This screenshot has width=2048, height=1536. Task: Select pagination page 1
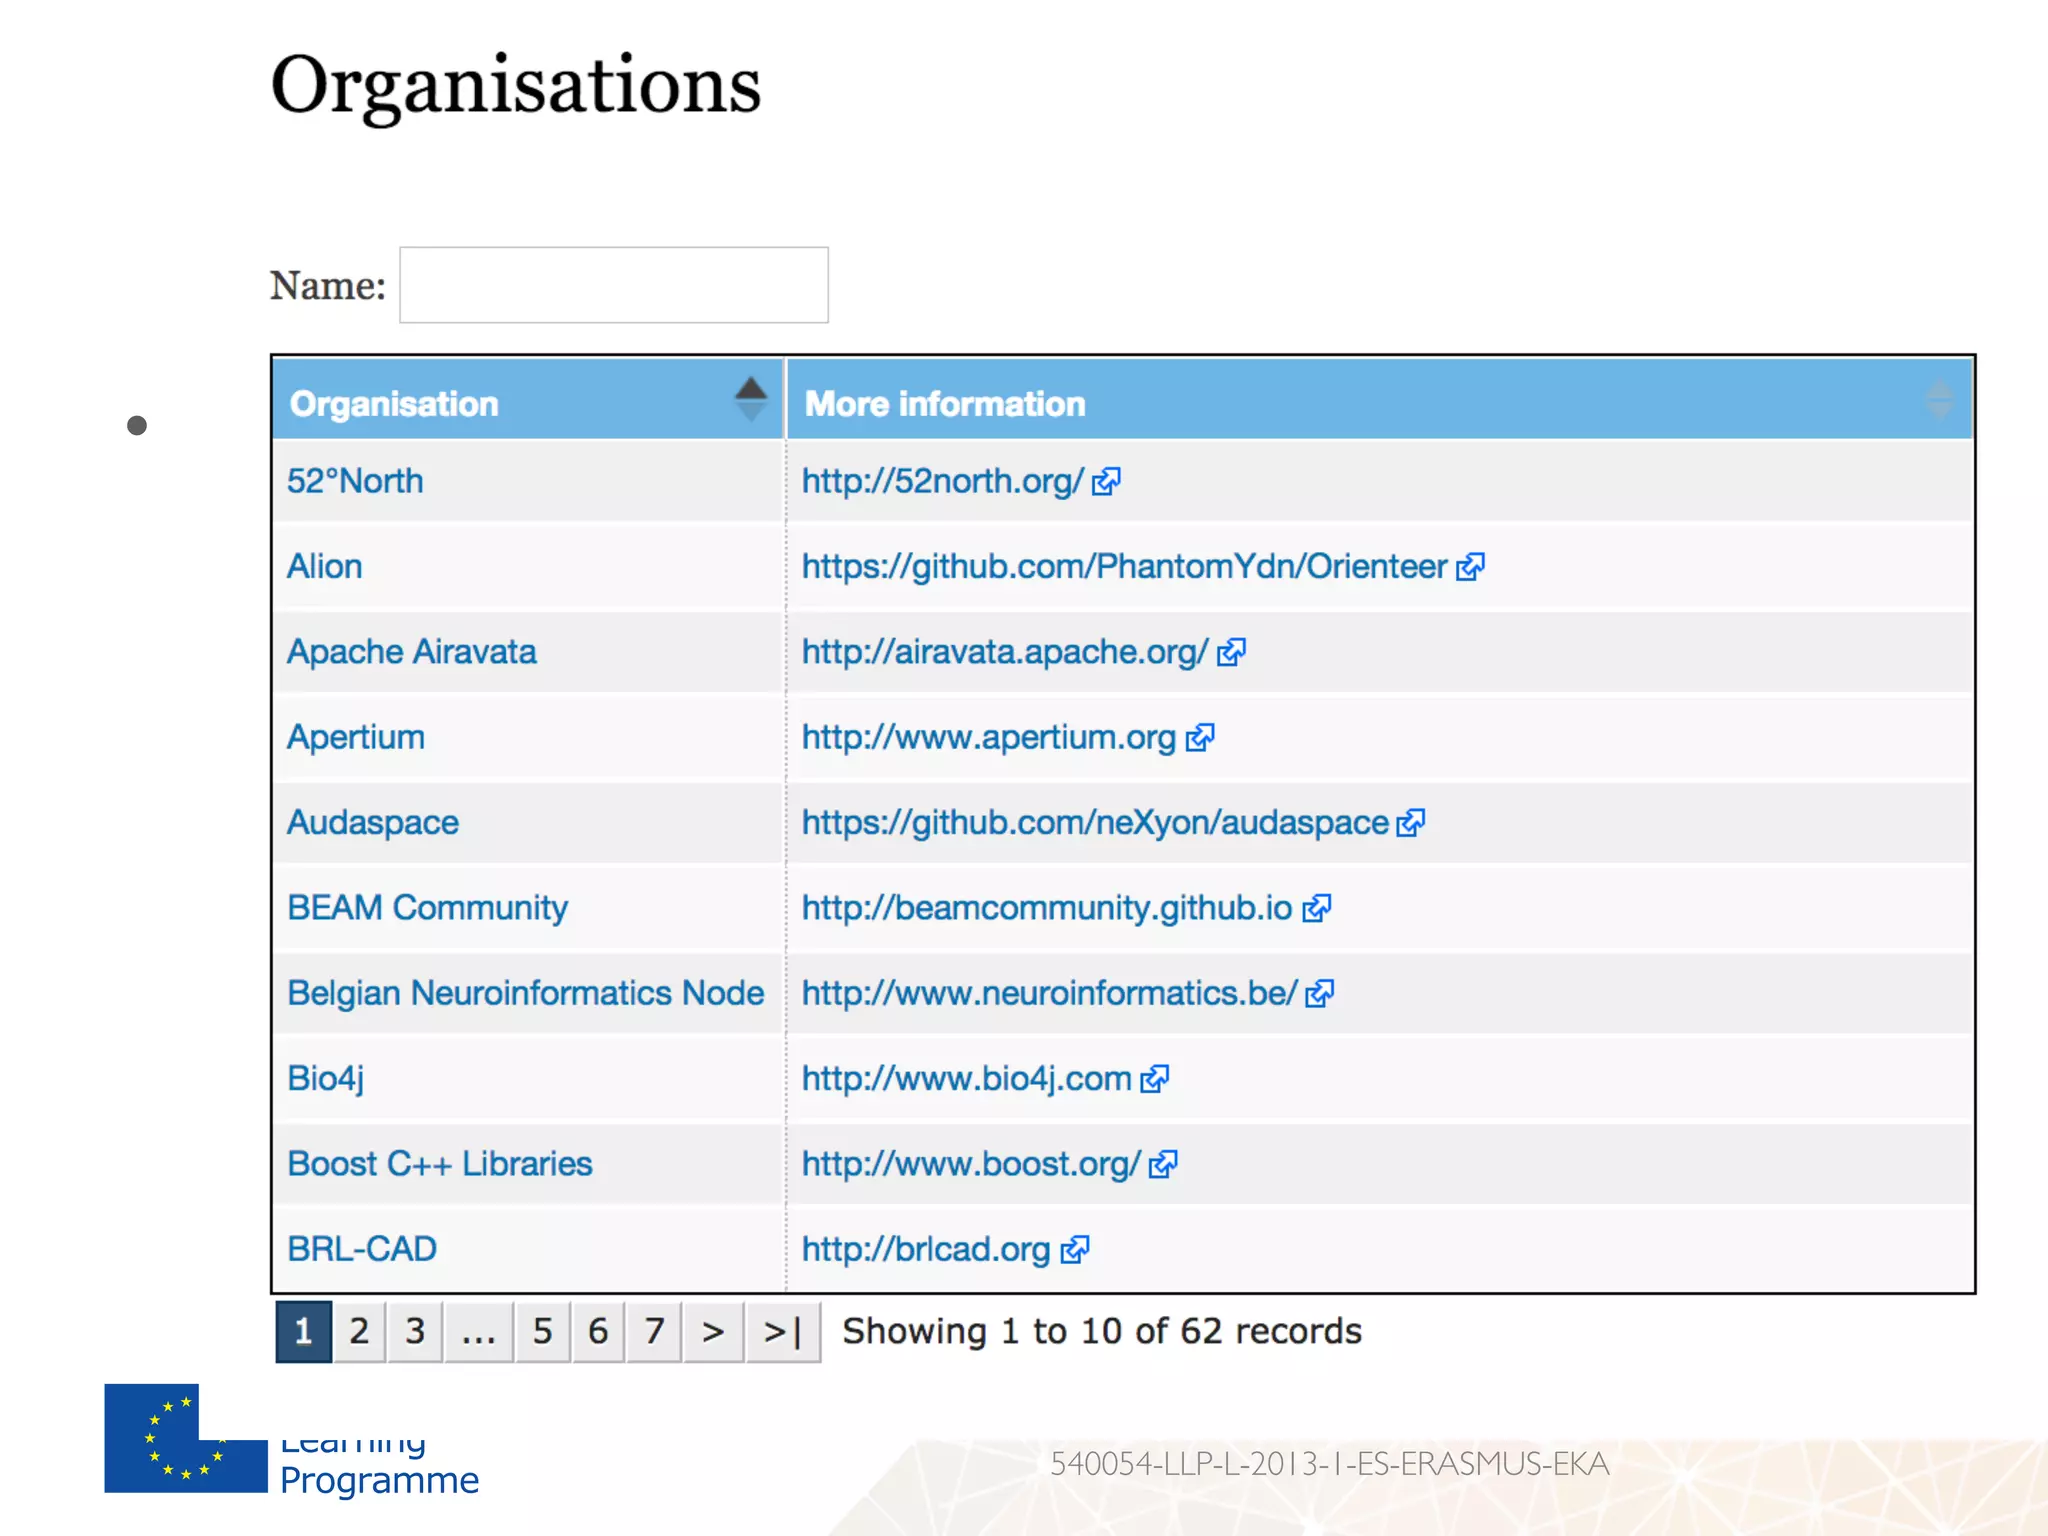(304, 1331)
